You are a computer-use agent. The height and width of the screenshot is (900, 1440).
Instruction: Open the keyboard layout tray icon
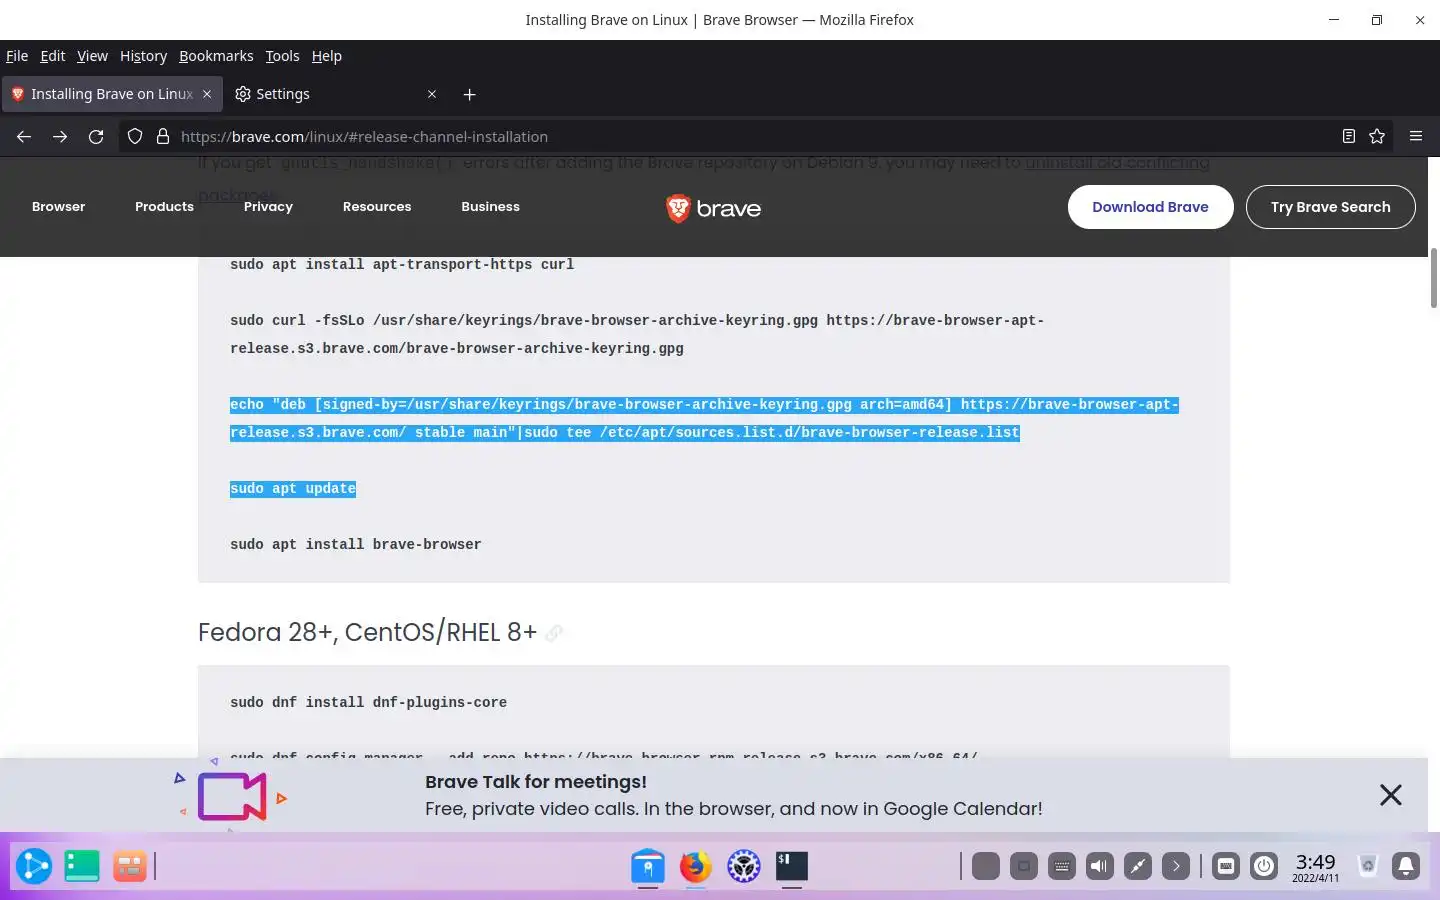1062,866
